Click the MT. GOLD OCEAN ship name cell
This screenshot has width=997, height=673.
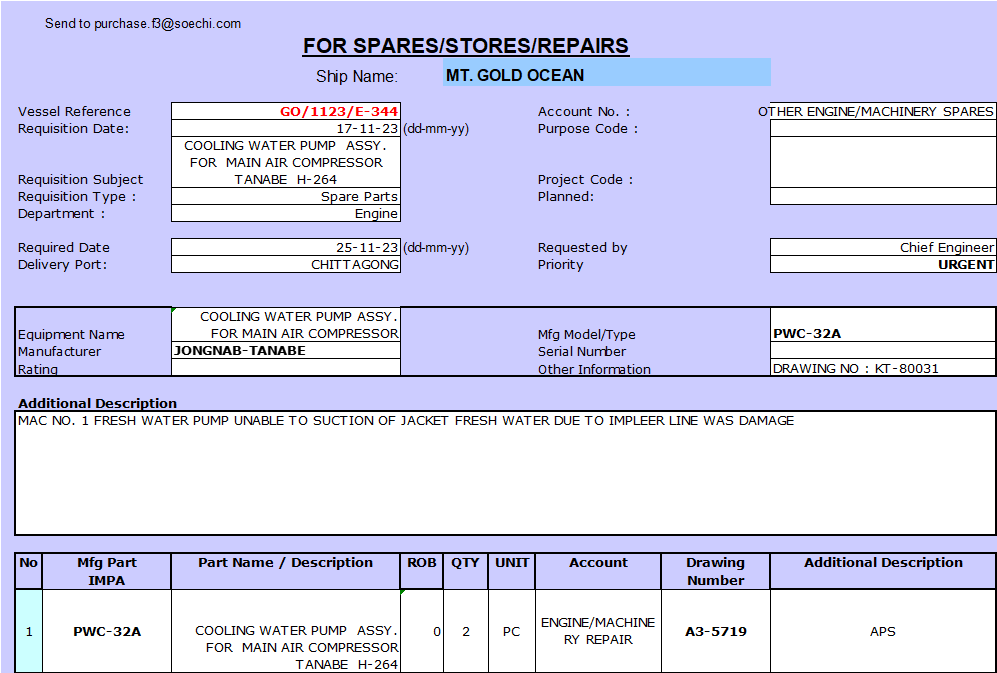pyautogui.click(x=606, y=75)
